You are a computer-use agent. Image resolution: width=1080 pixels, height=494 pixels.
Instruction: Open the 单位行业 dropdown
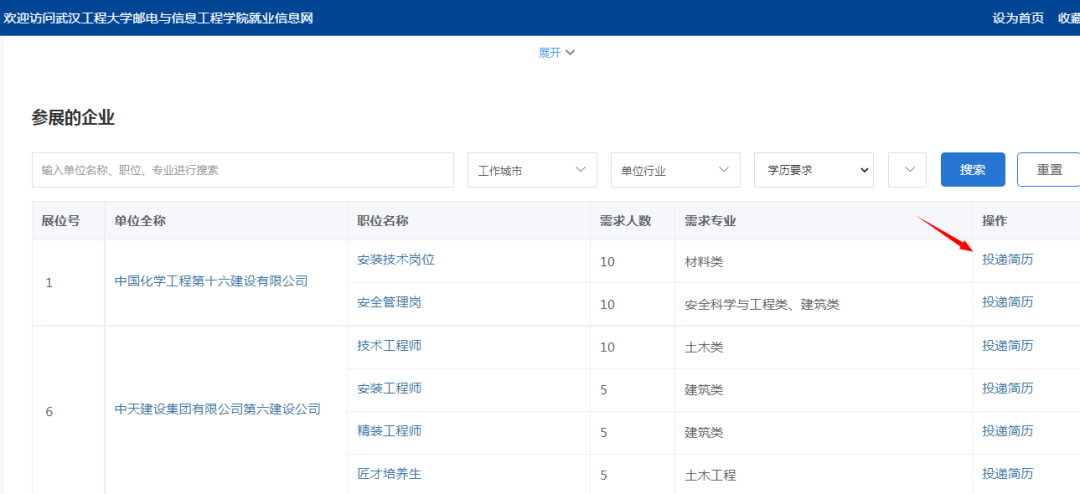click(675, 170)
